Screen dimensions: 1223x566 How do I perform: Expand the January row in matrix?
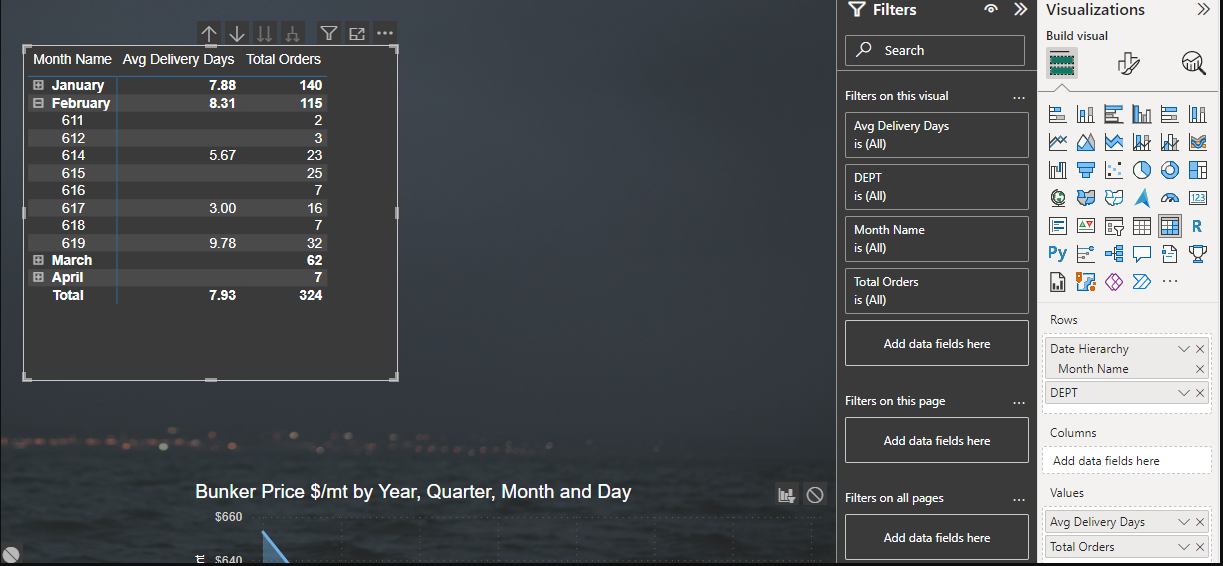[x=38, y=85]
